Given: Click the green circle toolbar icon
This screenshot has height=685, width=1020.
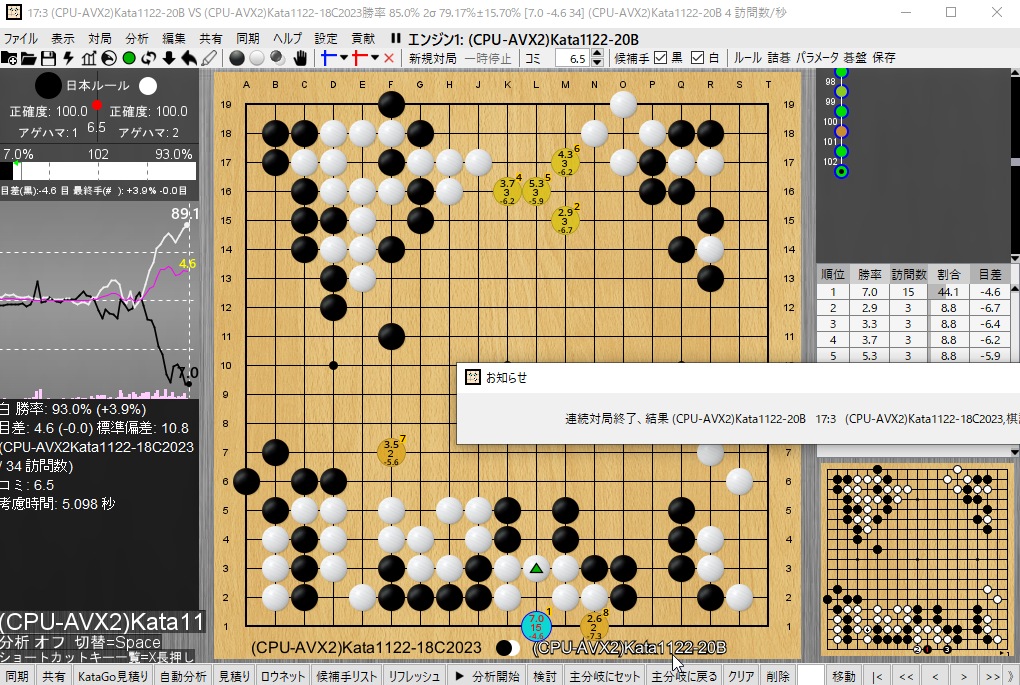Looking at the screenshot, I should click(129, 59).
